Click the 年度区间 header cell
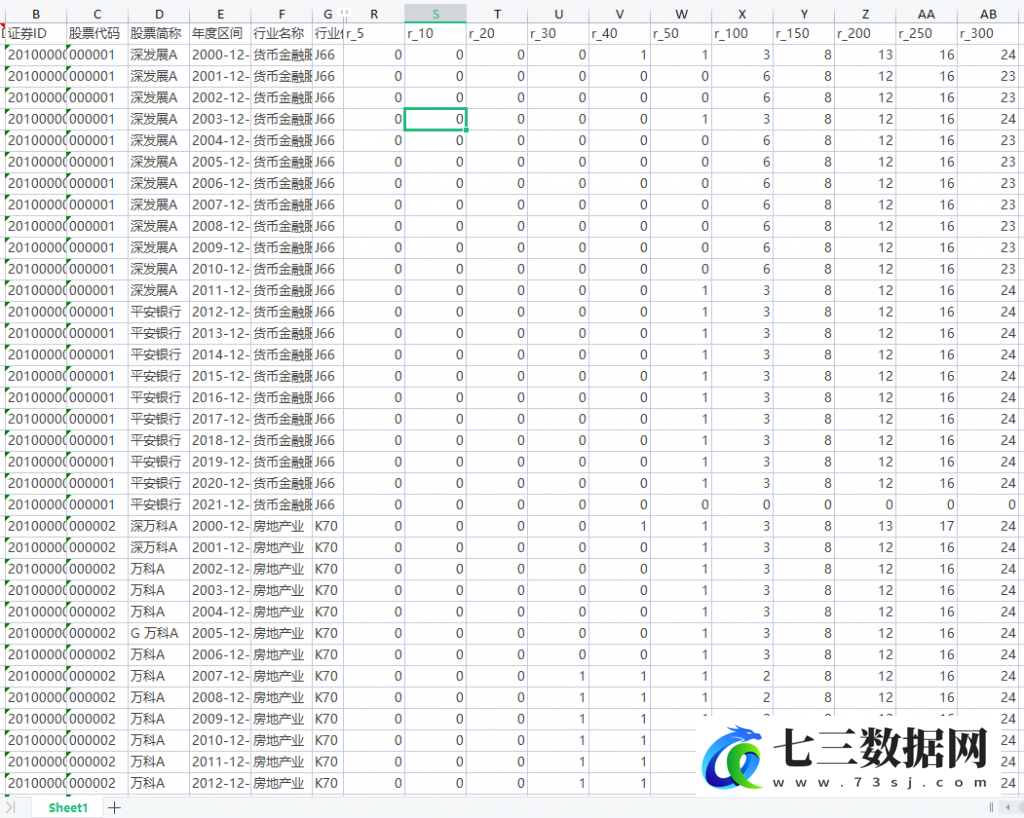The width and height of the screenshot is (1024, 818). 220,33
